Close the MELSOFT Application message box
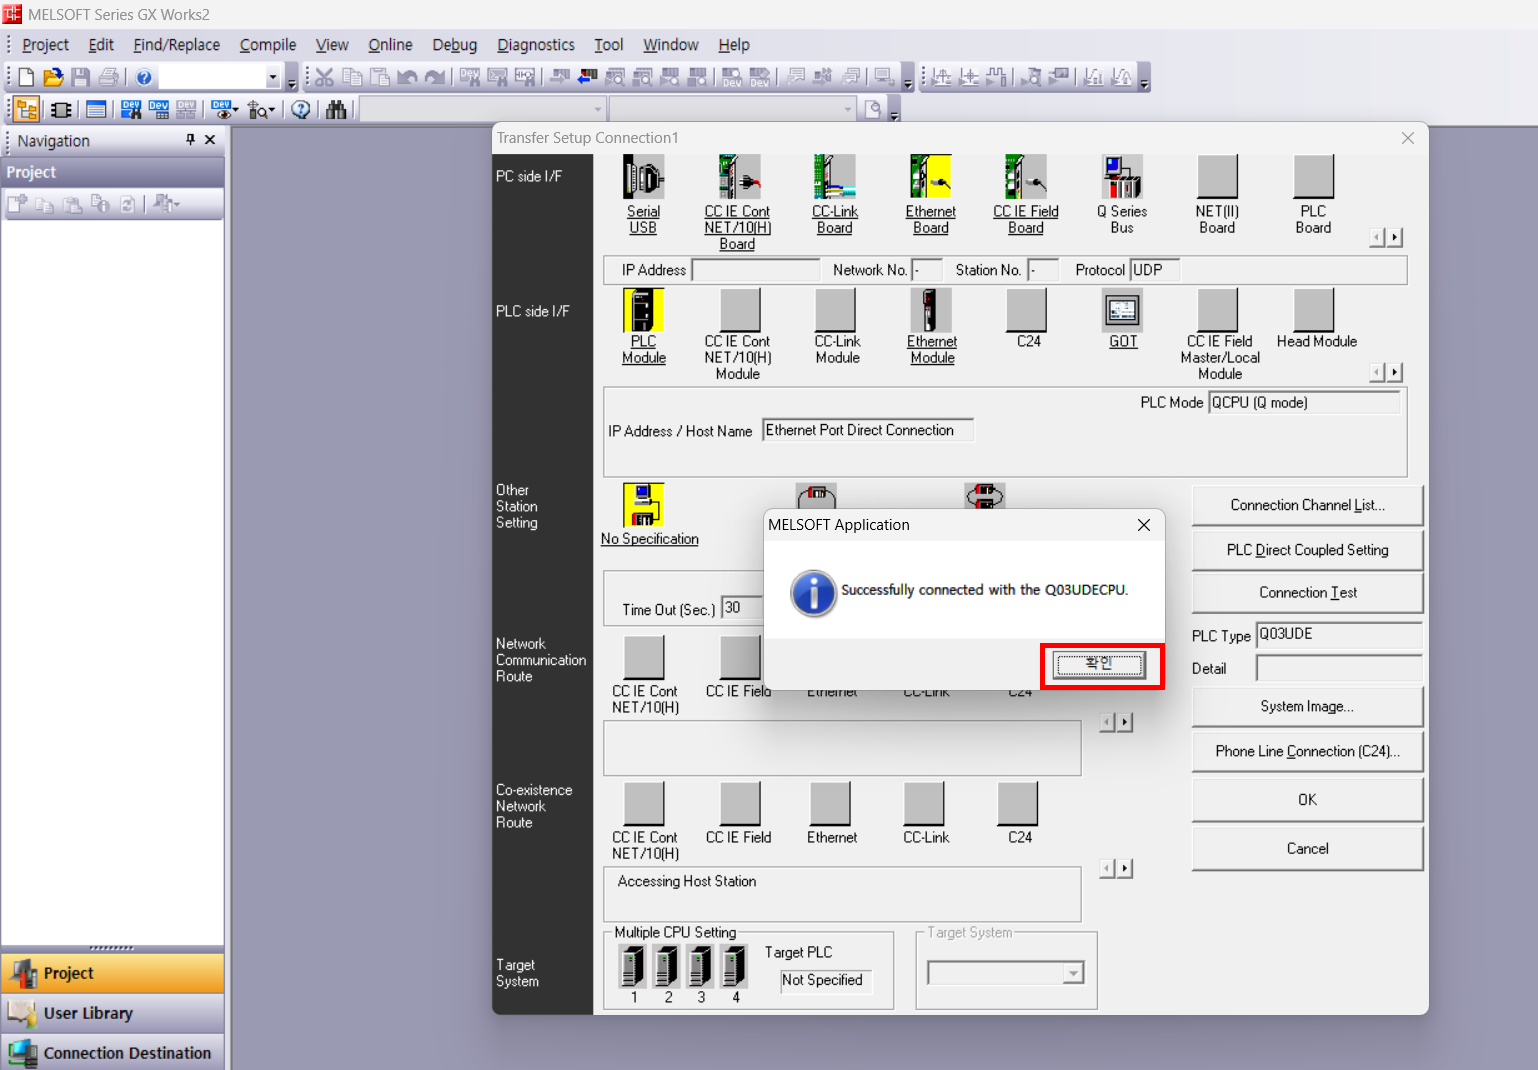The image size is (1538, 1070). (x=1144, y=525)
